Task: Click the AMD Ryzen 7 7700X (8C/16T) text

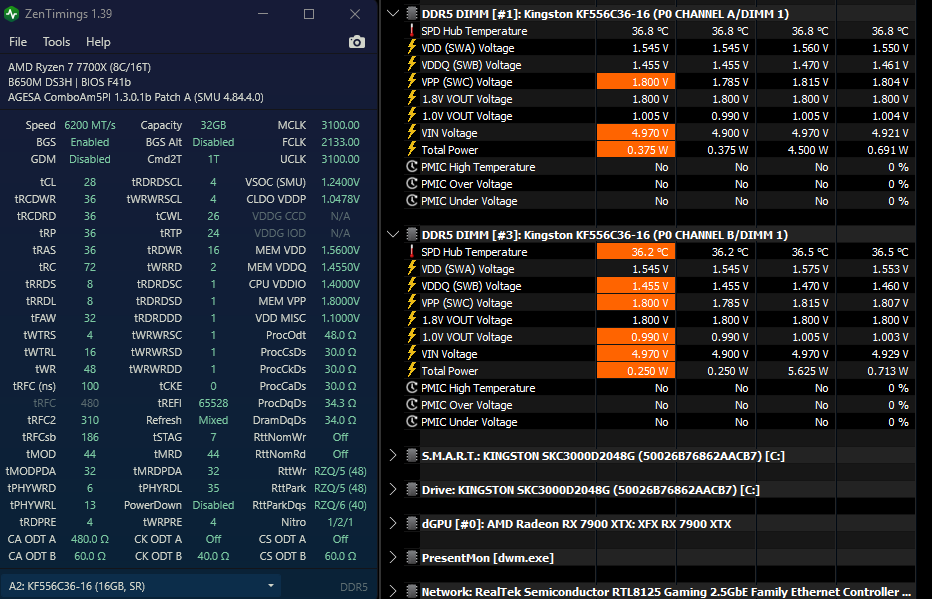Action: click(79, 67)
